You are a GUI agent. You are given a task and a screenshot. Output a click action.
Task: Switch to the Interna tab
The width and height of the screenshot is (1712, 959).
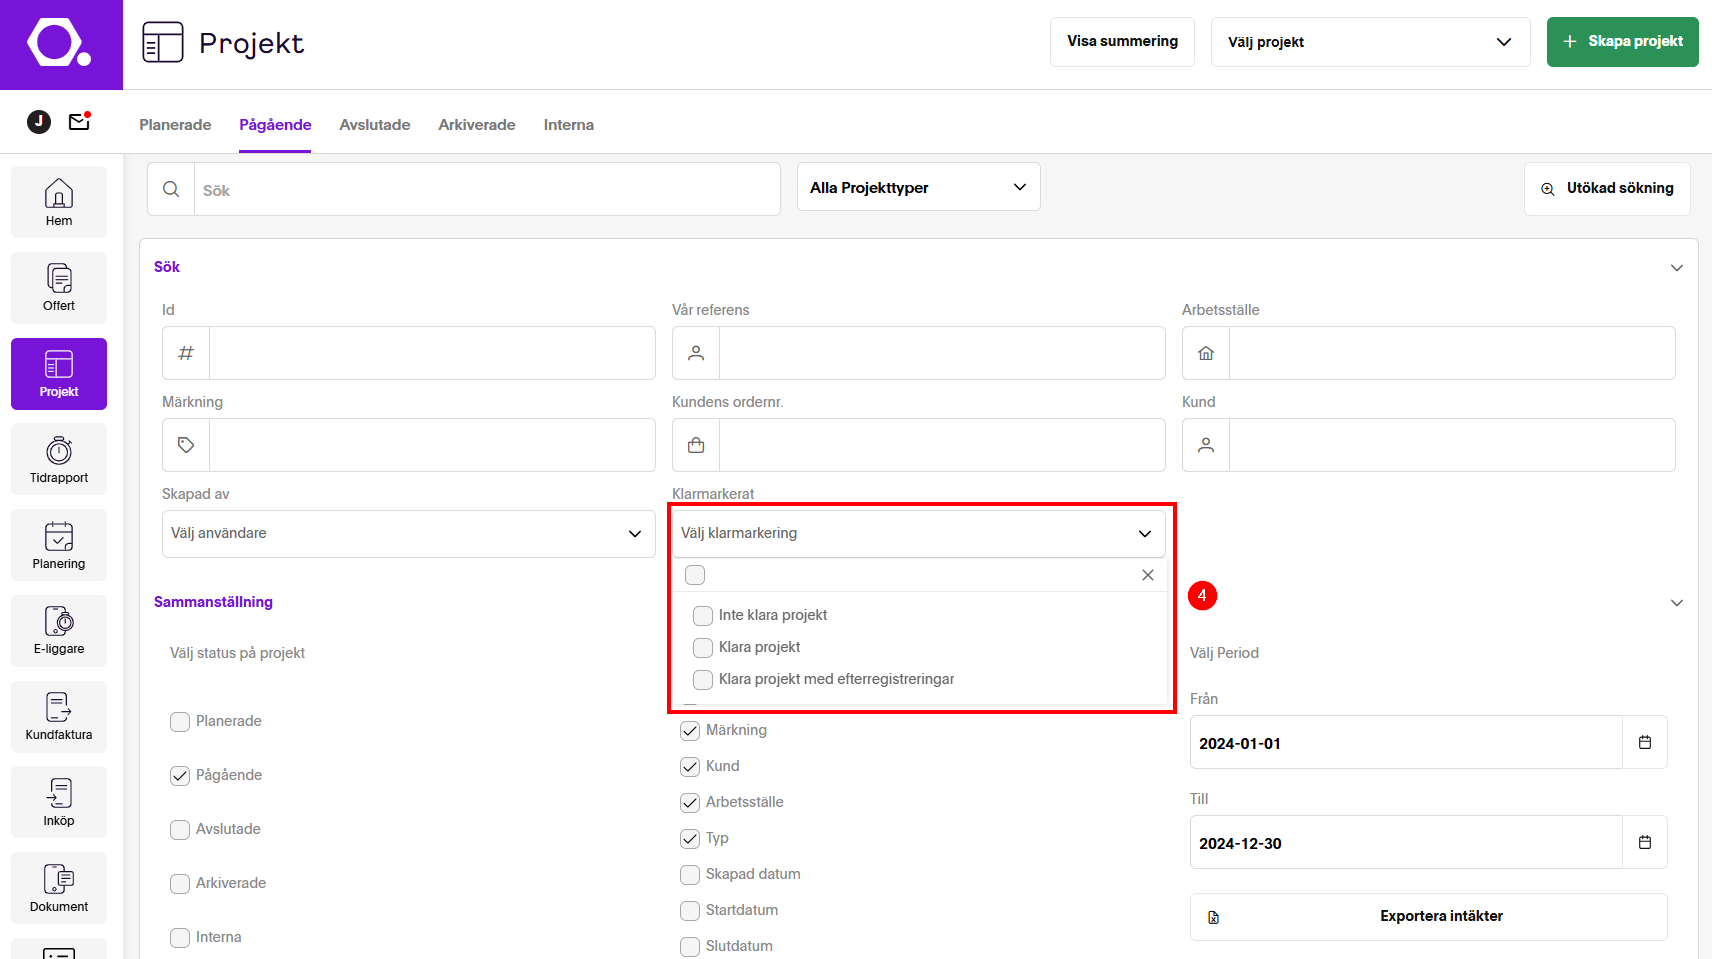[569, 125]
